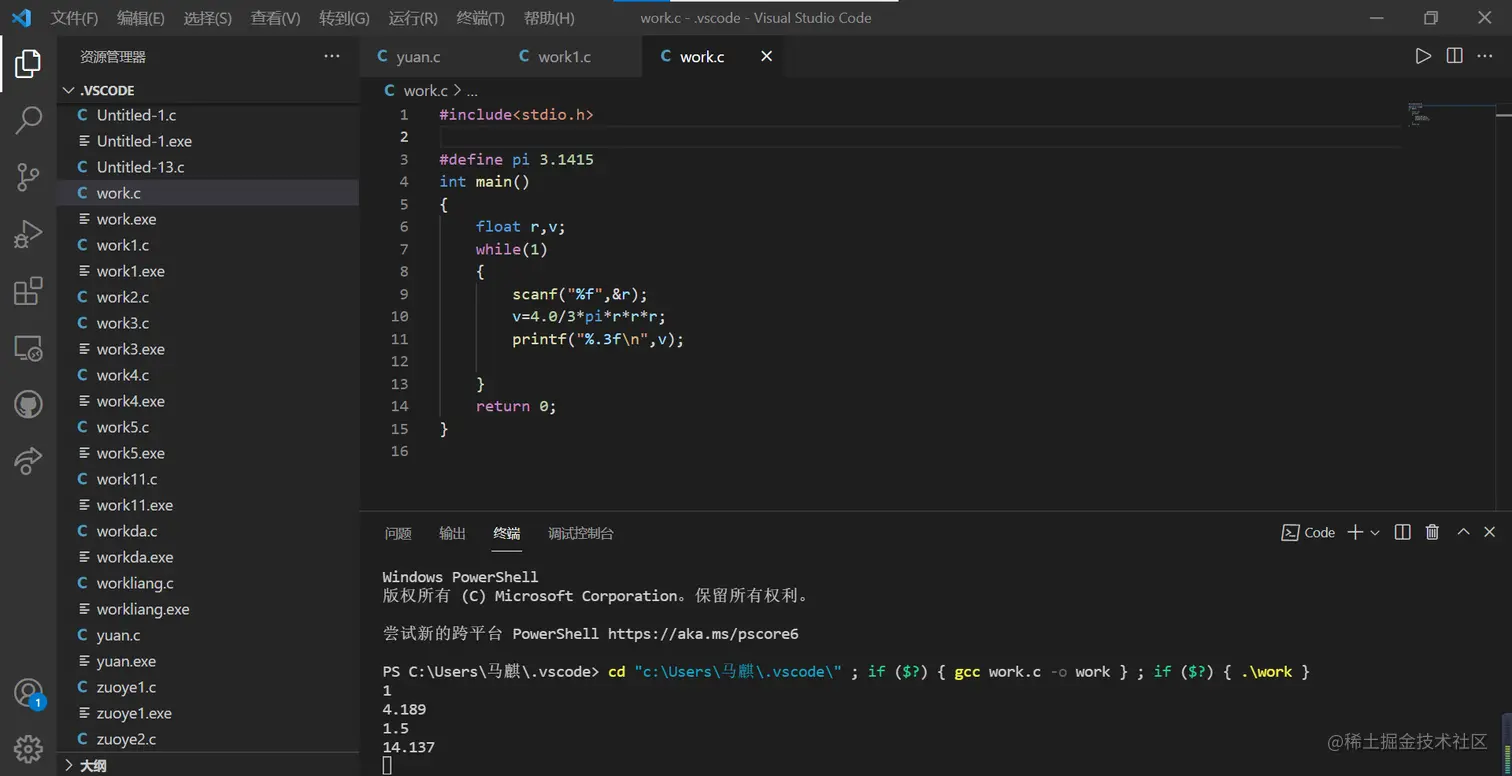Viewport: 1512px width, 776px height.
Task: Switch to the yuan.c editor tab
Action: coord(418,56)
